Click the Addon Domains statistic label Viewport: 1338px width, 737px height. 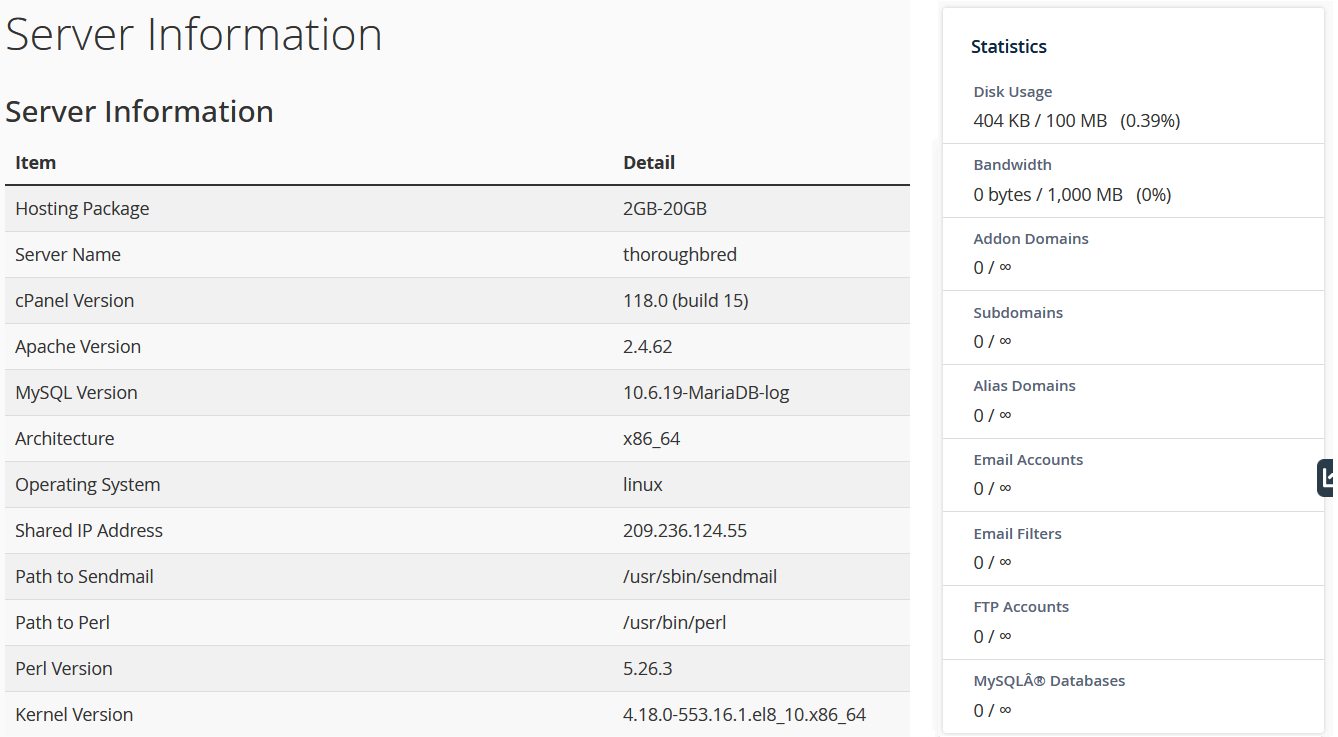coord(1030,239)
